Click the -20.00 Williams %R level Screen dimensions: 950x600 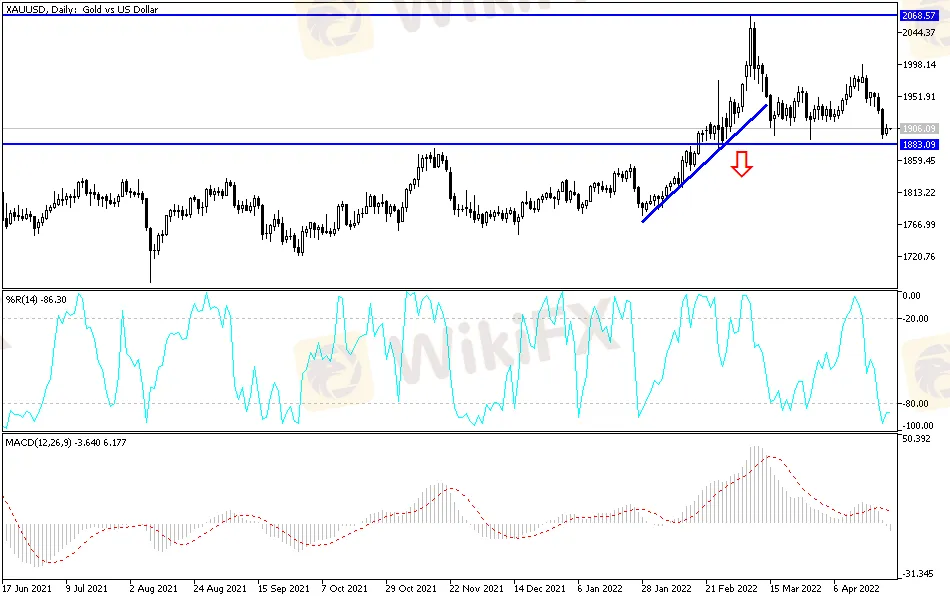pyautogui.click(x=915, y=319)
